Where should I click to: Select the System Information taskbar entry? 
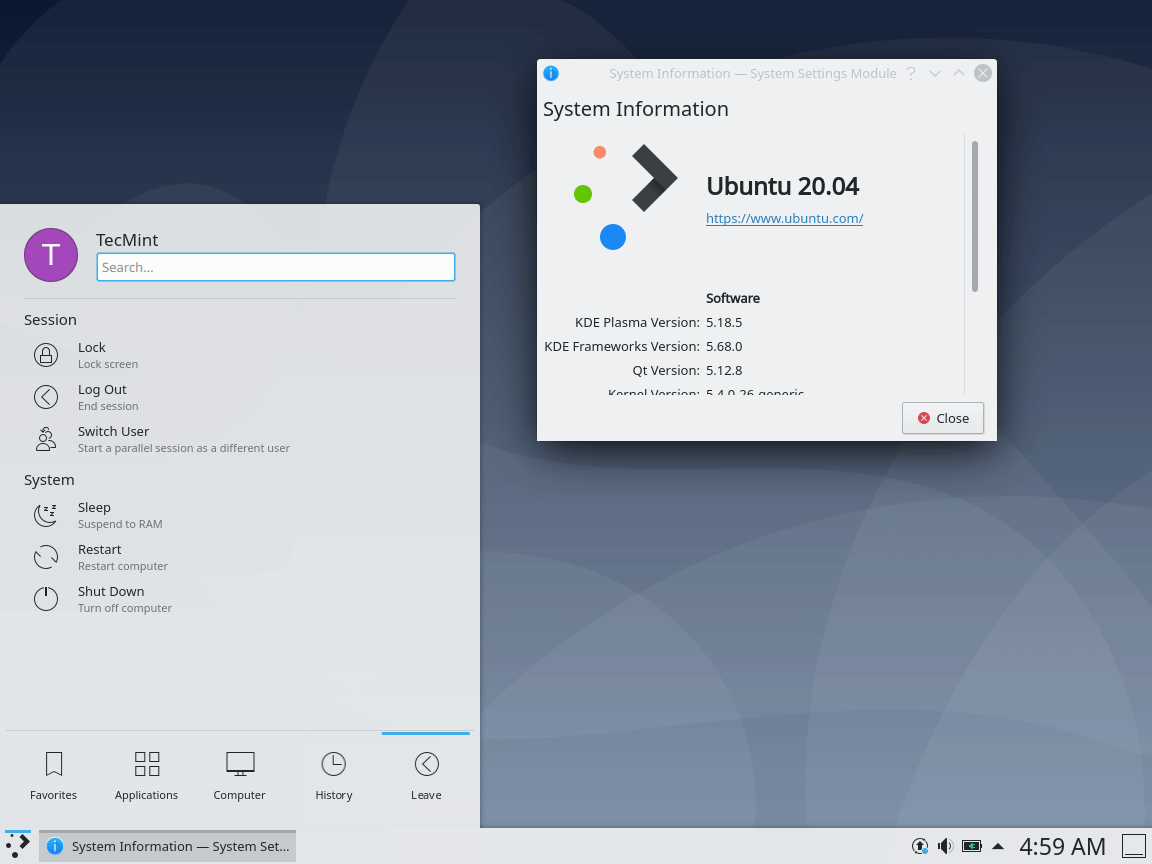pyautogui.click(x=165, y=846)
